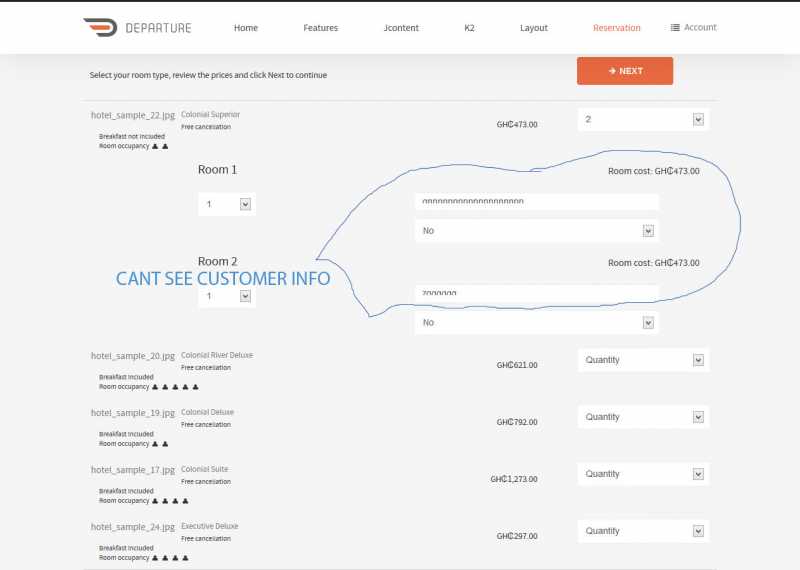Select Quantity for Colonial Deluxe
The image size is (800, 570).
[643, 417]
